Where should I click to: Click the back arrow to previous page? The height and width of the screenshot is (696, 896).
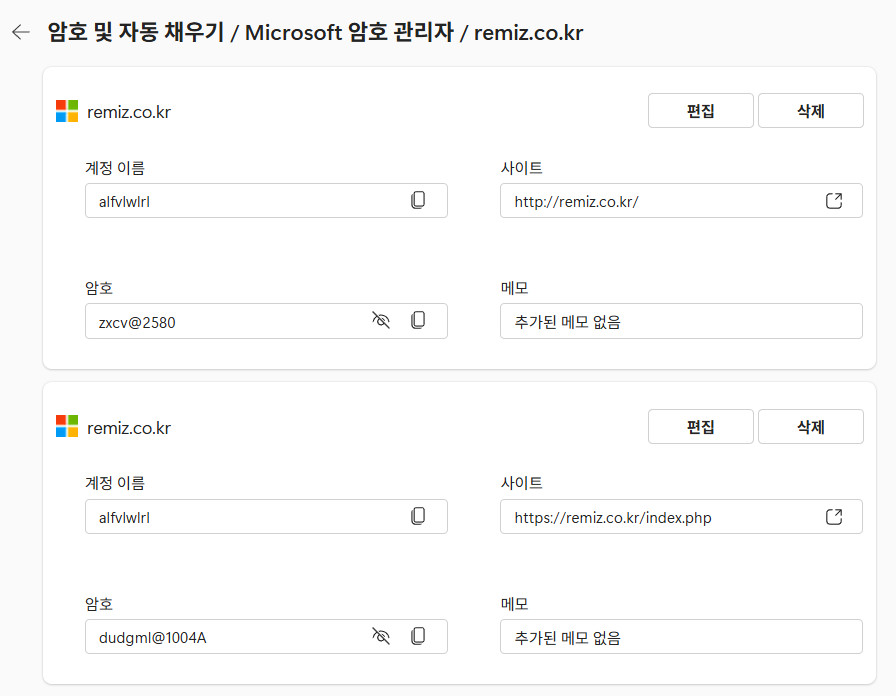(21, 32)
